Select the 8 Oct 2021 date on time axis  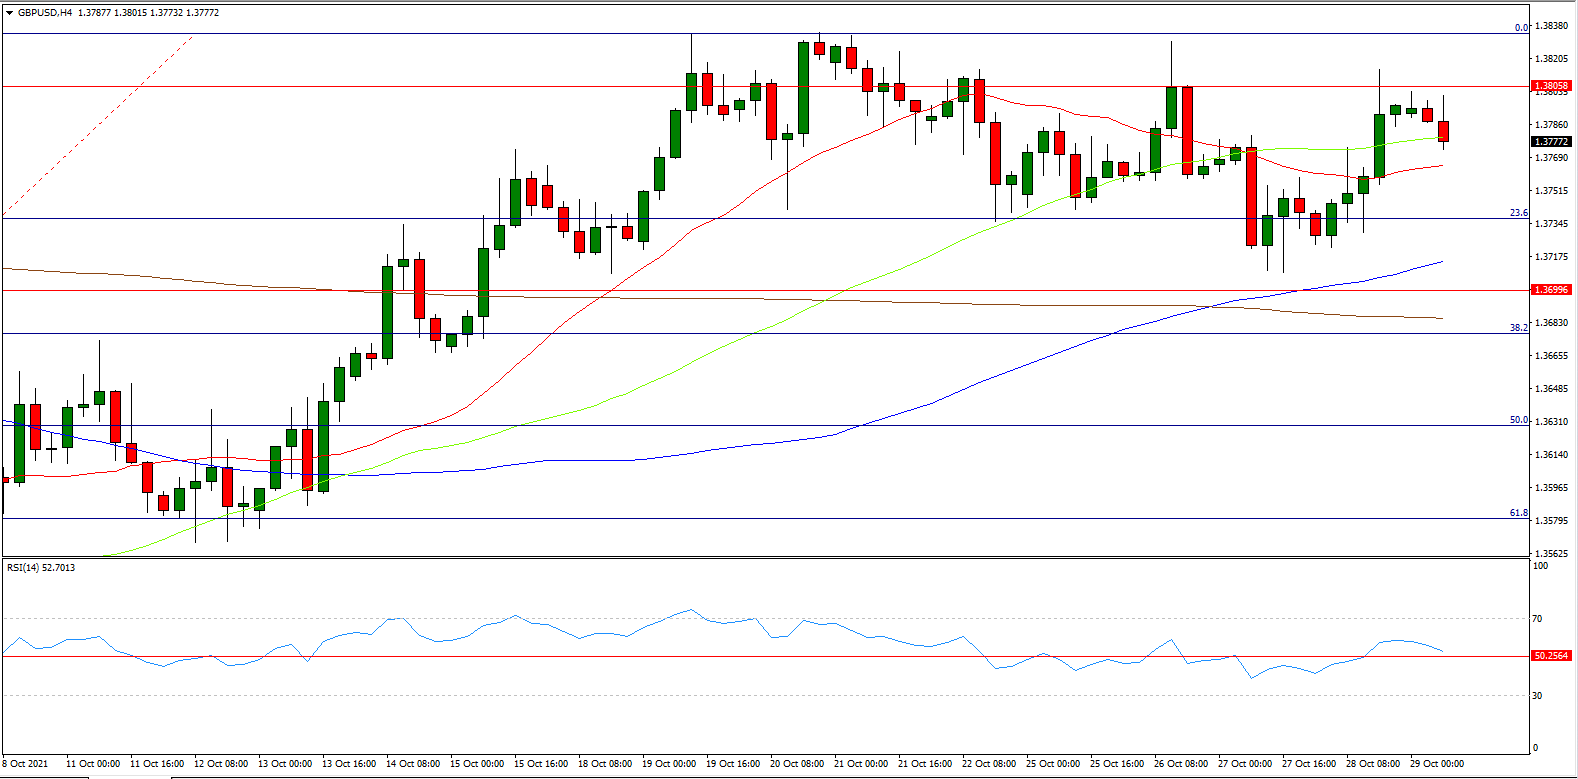click(x=25, y=764)
